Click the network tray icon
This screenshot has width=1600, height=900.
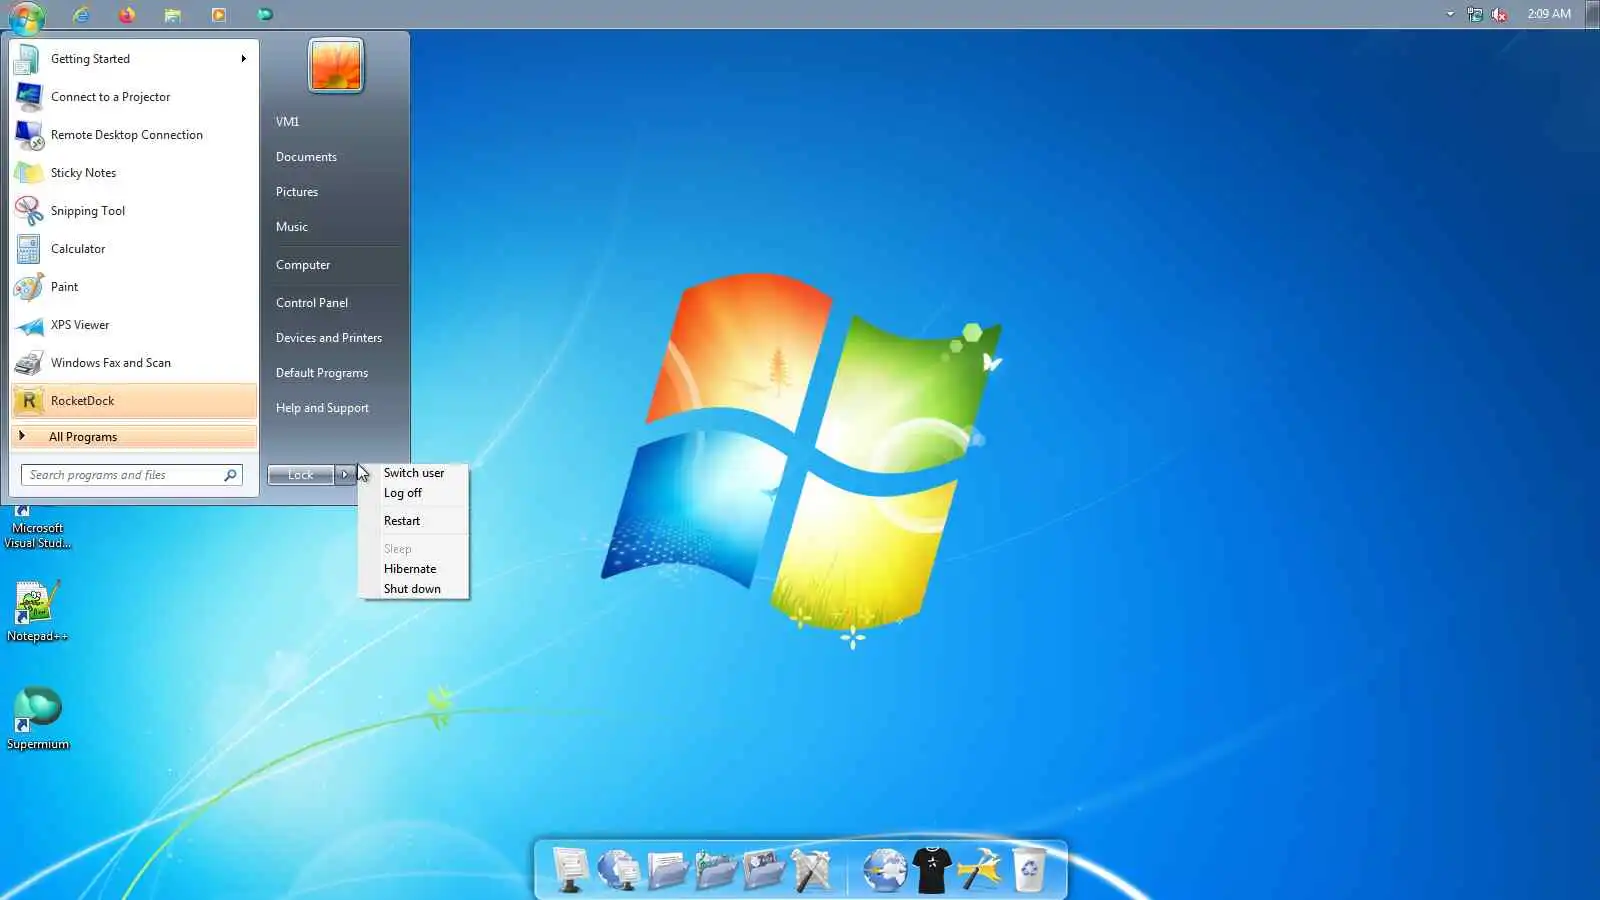(1475, 14)
